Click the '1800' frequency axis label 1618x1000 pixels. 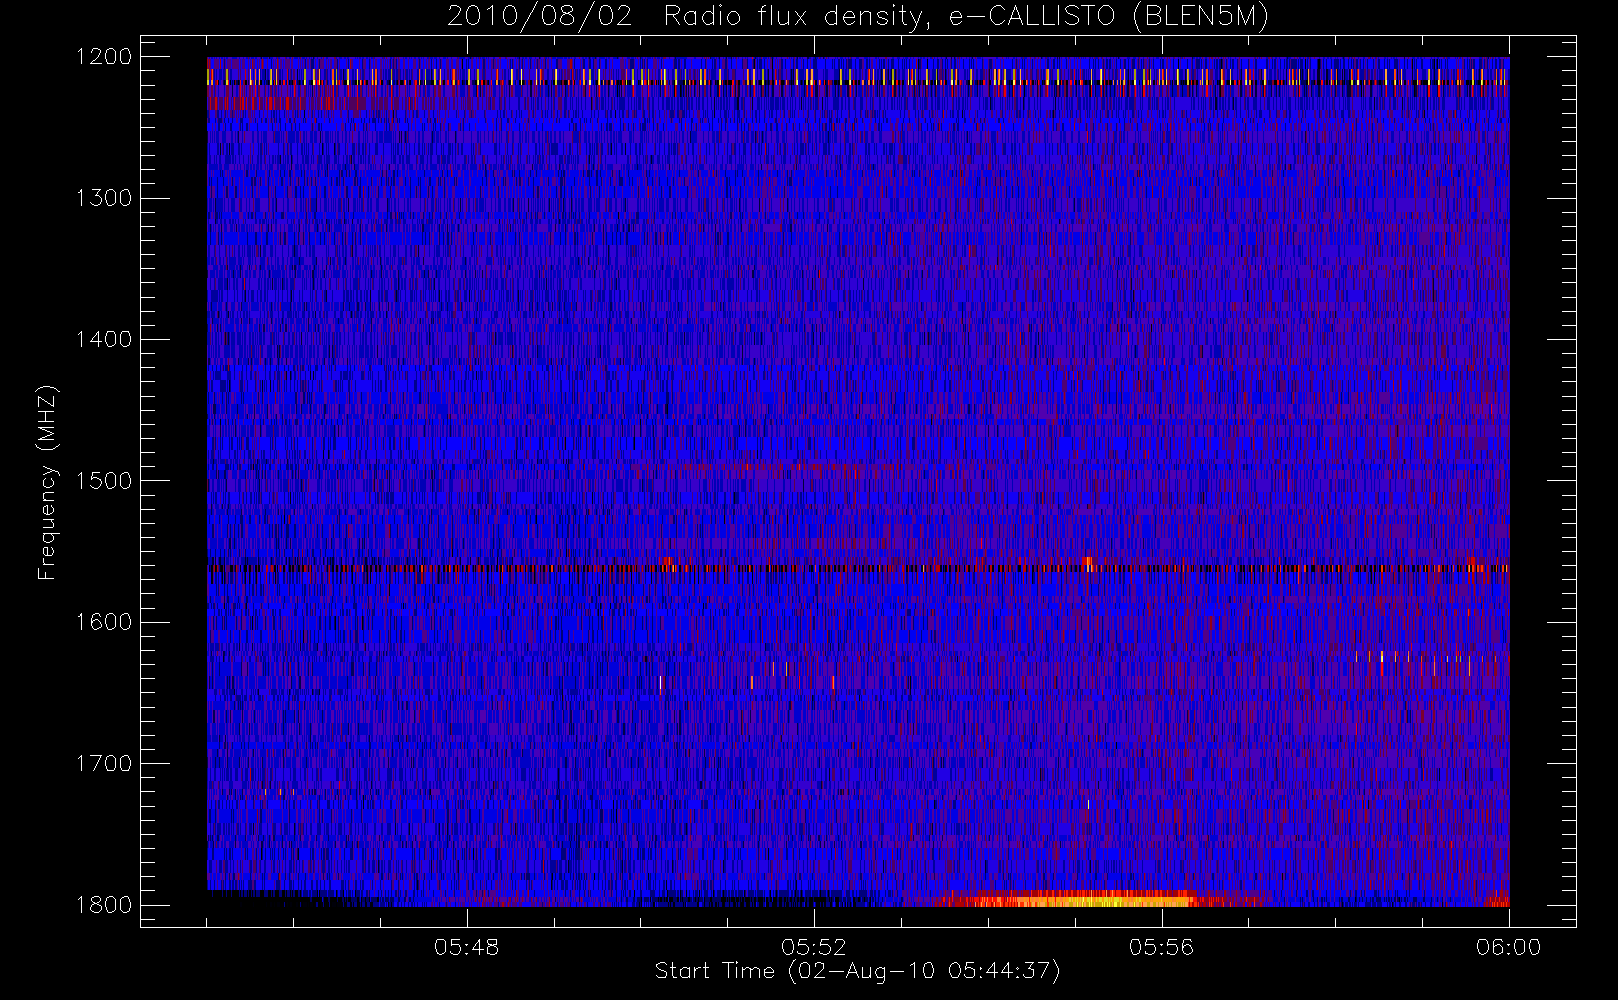pos(104,905)
